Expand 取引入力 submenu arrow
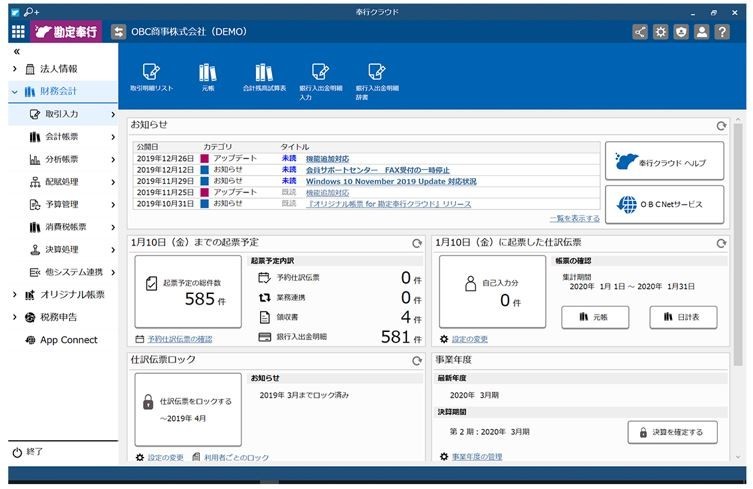 (113, 114)
